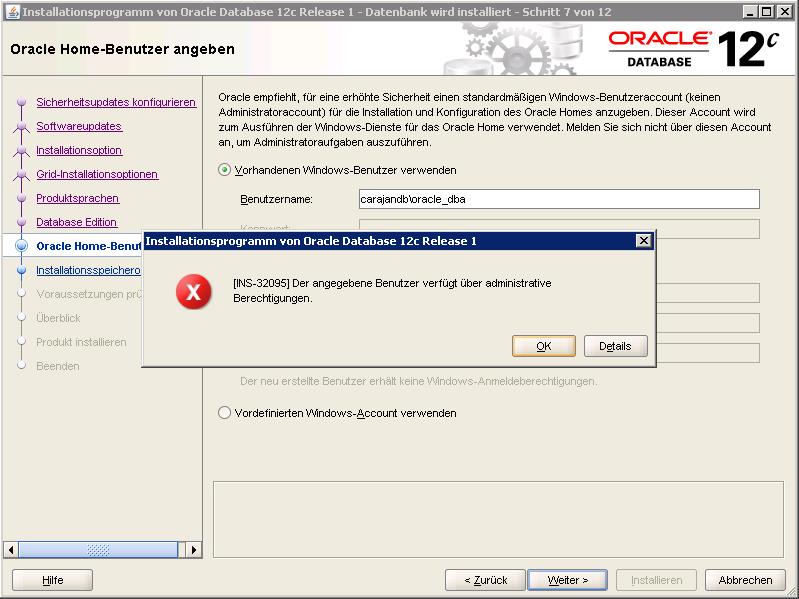799x599 pixels.
Task: Click the current step 'Oracle Home-Benutzer' in the sidebar
Action: coord(89,246)
